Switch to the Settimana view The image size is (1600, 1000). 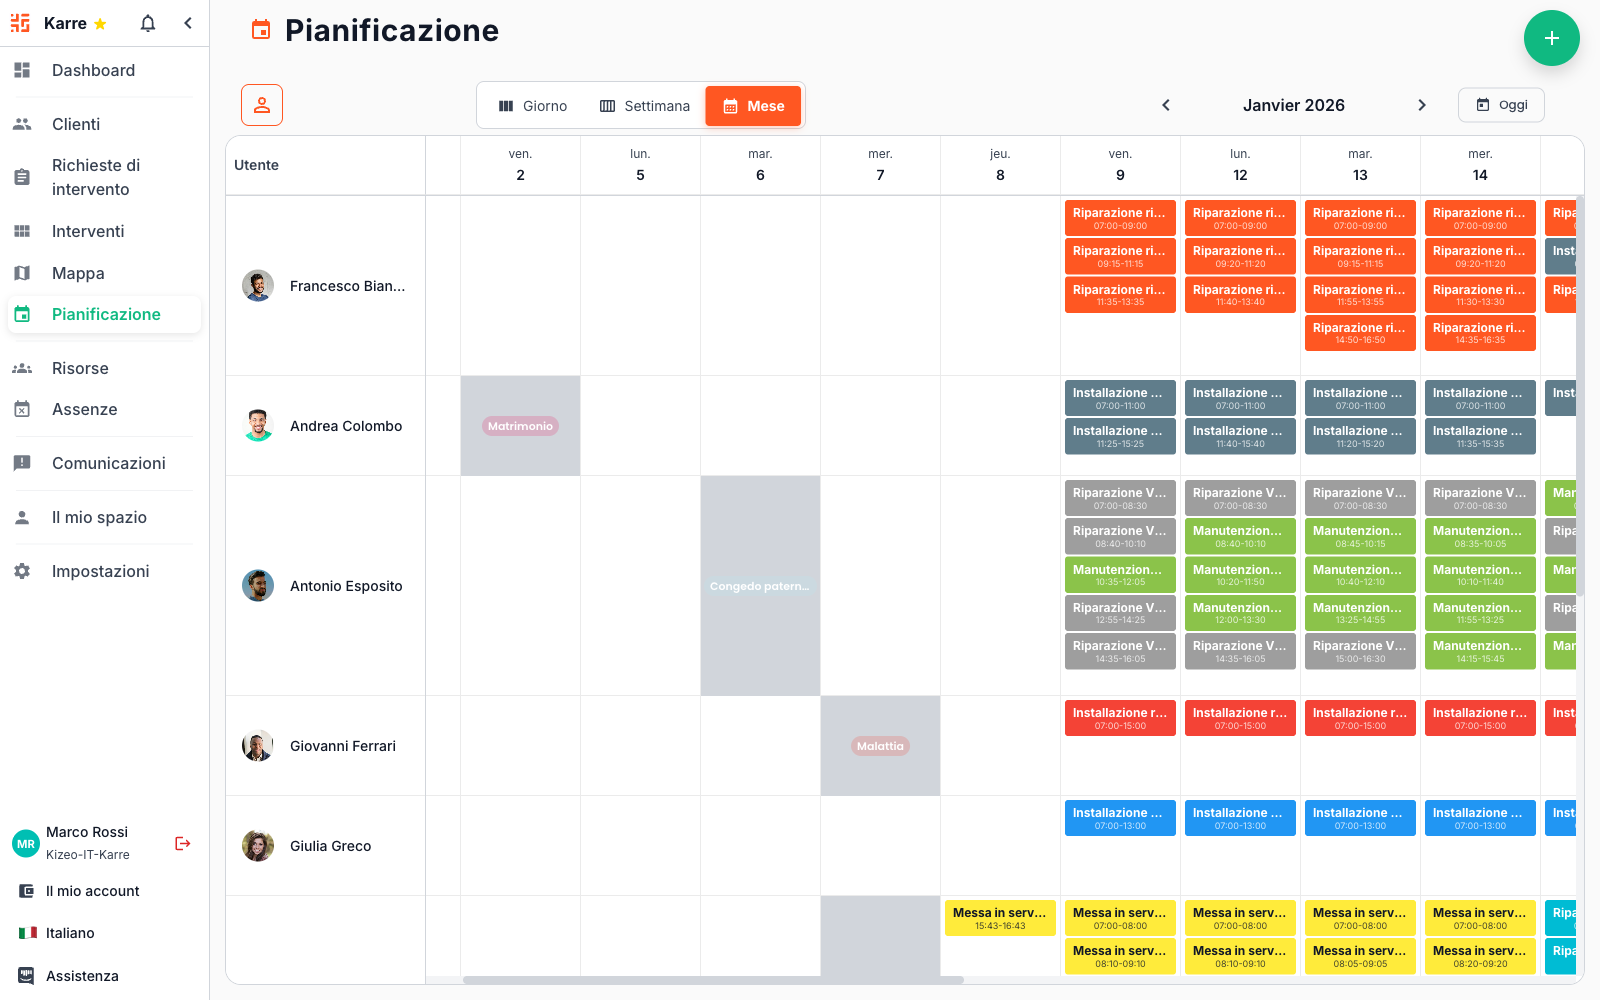645,106
